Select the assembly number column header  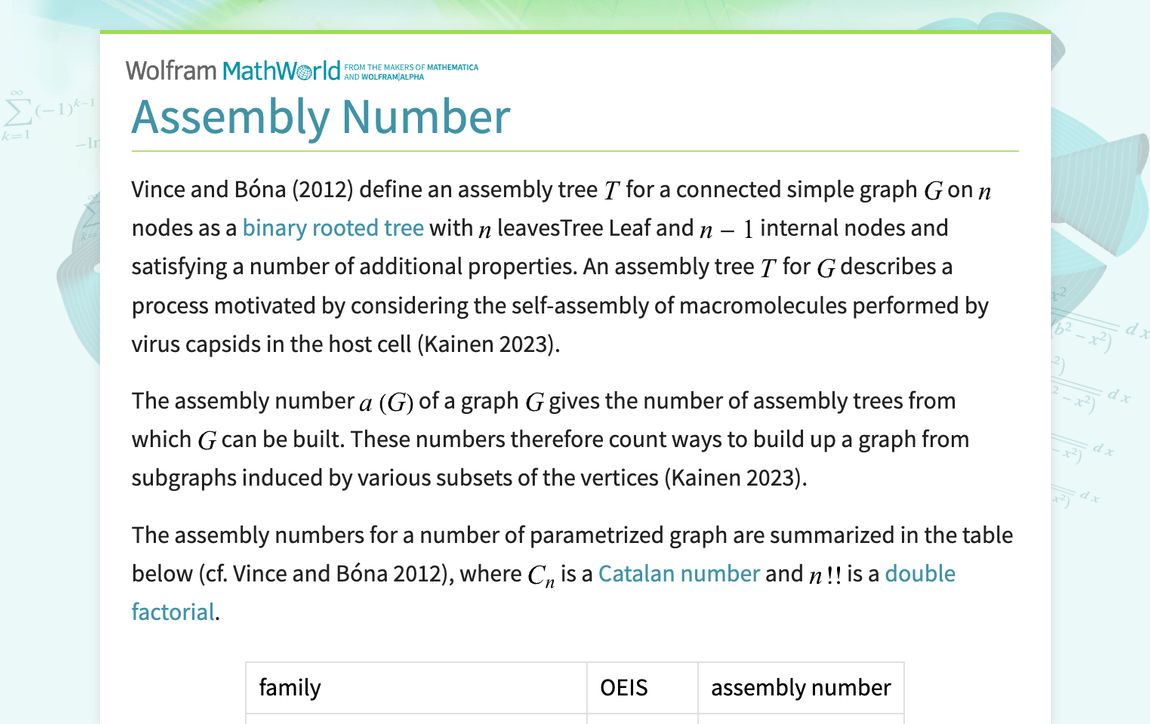800,687
